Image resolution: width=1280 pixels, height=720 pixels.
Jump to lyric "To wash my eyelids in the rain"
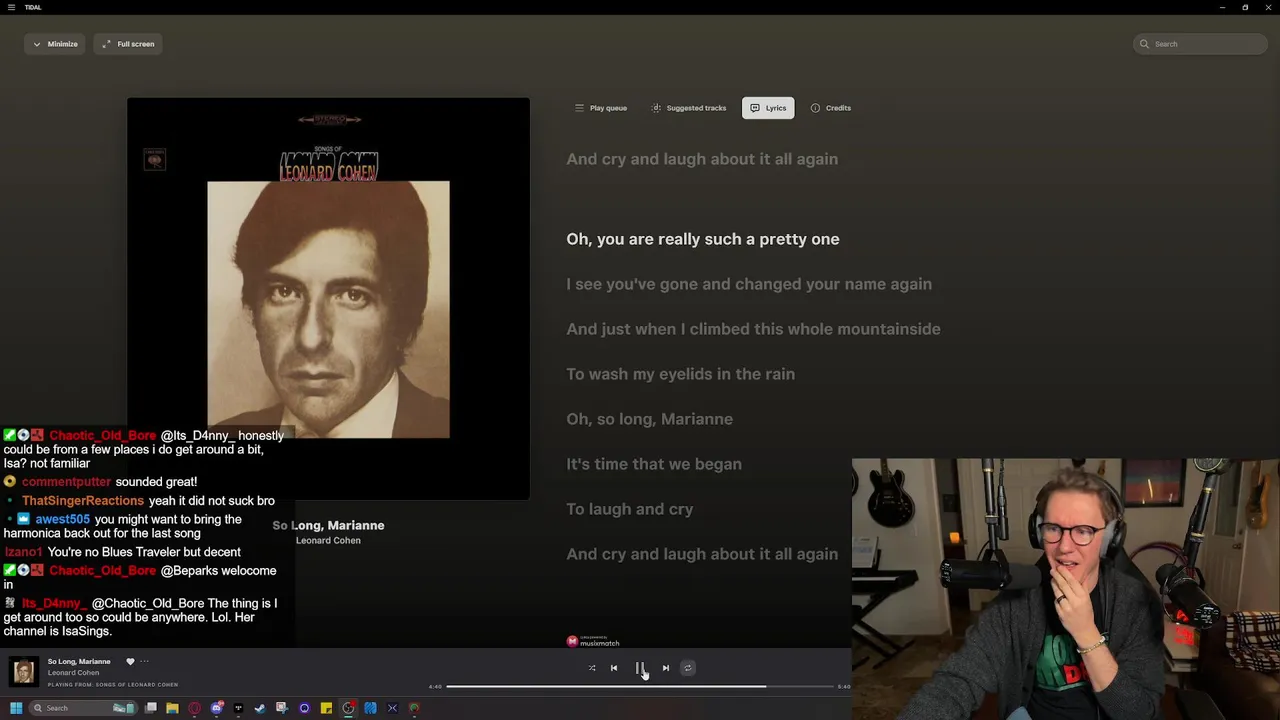tap(680, 374)
